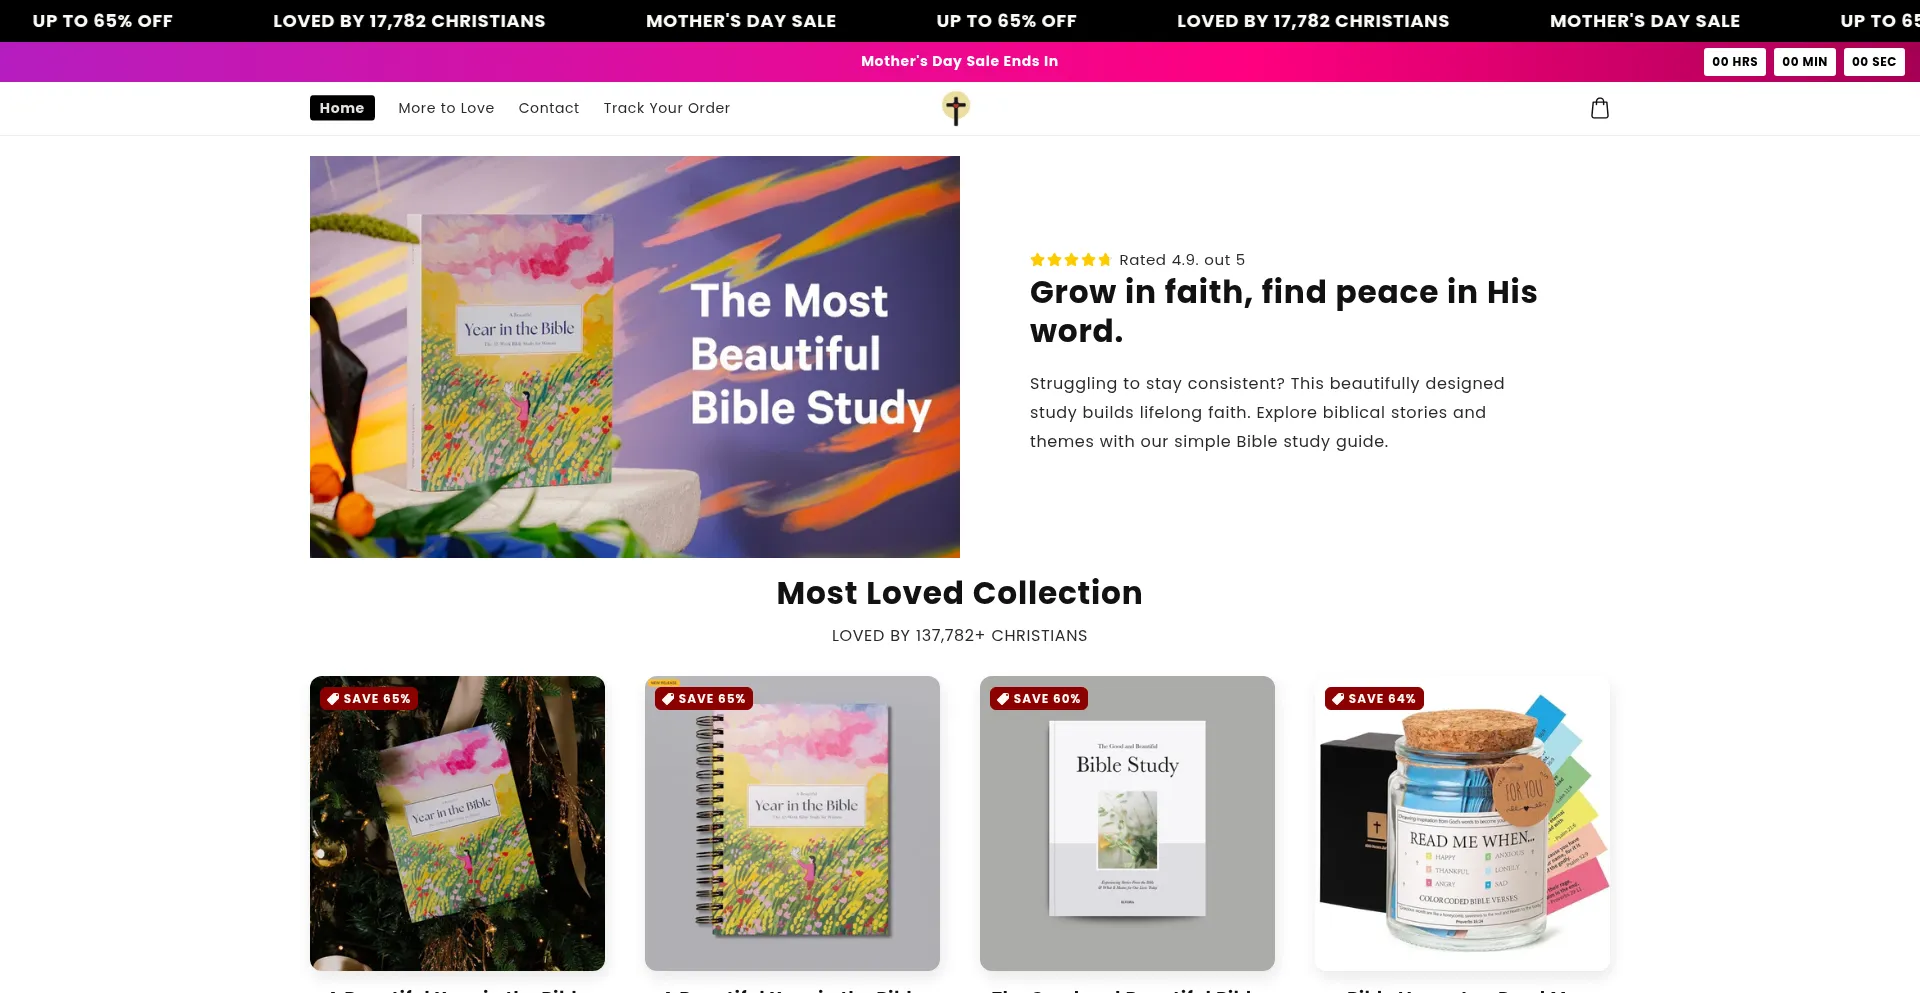Image resolution: width=1920 pixels, height=993 pixels.
Task: Open the shopping bag cart icon
Action: coord(1600,108)
